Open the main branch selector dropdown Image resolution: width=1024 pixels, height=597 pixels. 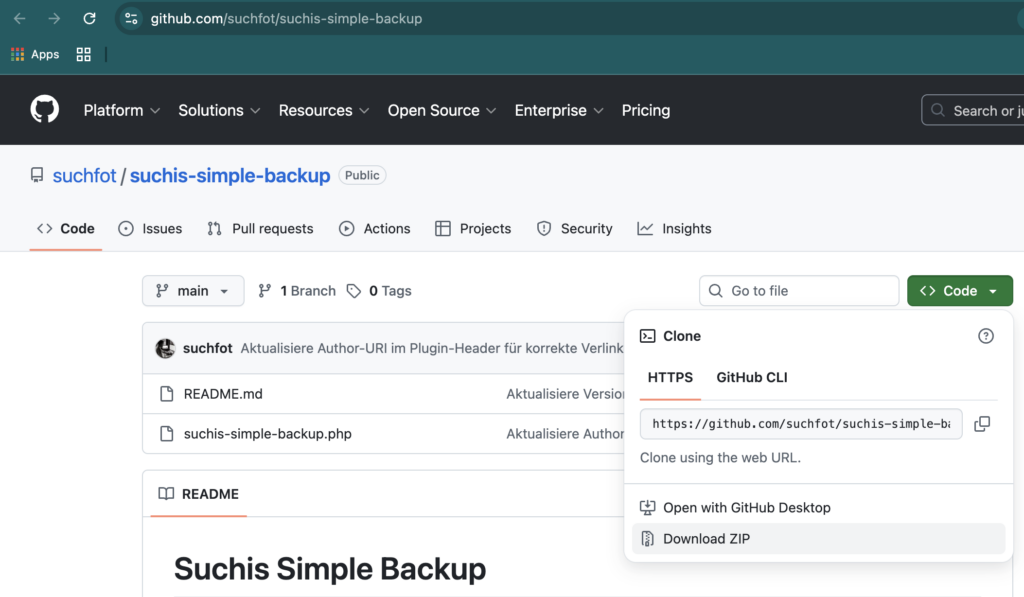pos(193,290)
